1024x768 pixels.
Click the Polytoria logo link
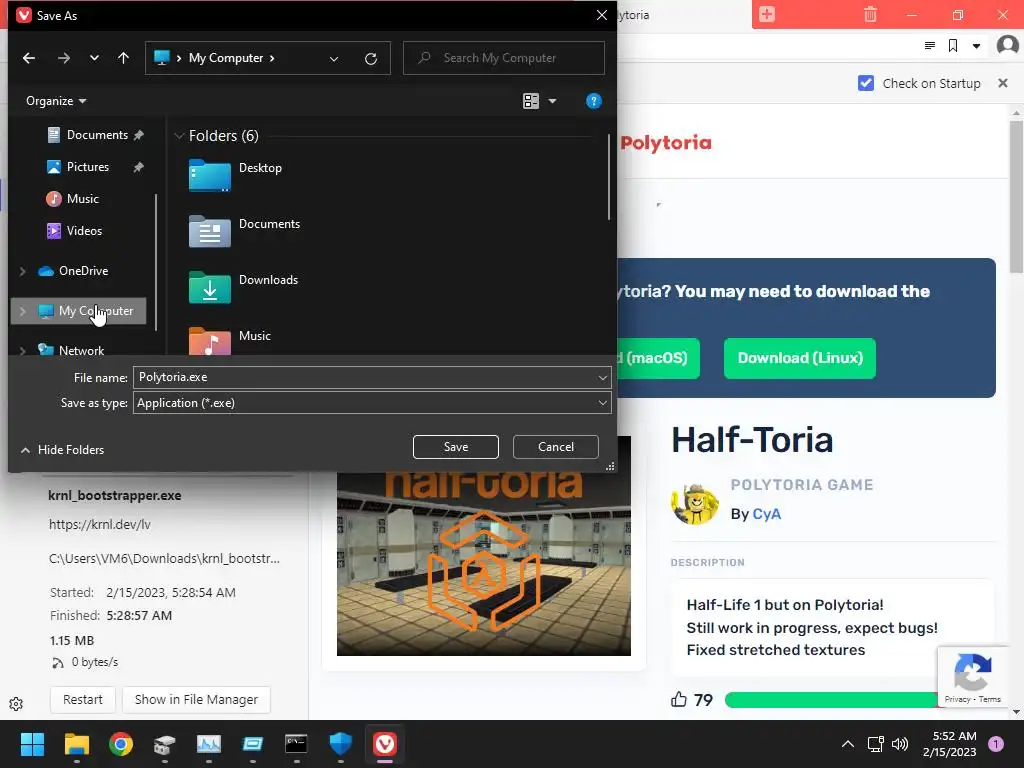click(x=665, y=142)
